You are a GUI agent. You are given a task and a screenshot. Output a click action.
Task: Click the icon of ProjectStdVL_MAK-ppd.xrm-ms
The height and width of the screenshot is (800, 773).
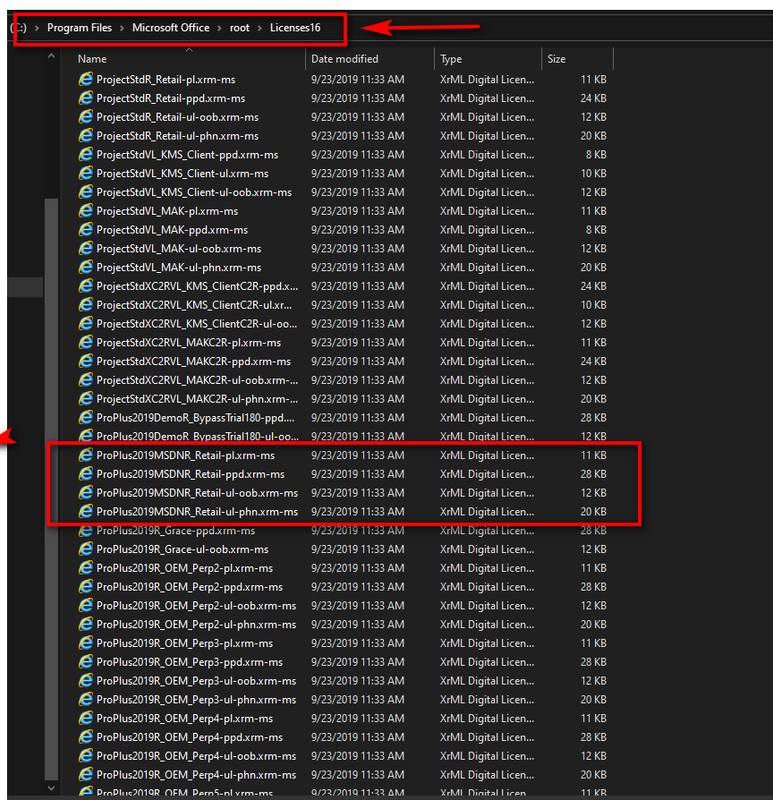pyautogui.click(x=86, y=230)
